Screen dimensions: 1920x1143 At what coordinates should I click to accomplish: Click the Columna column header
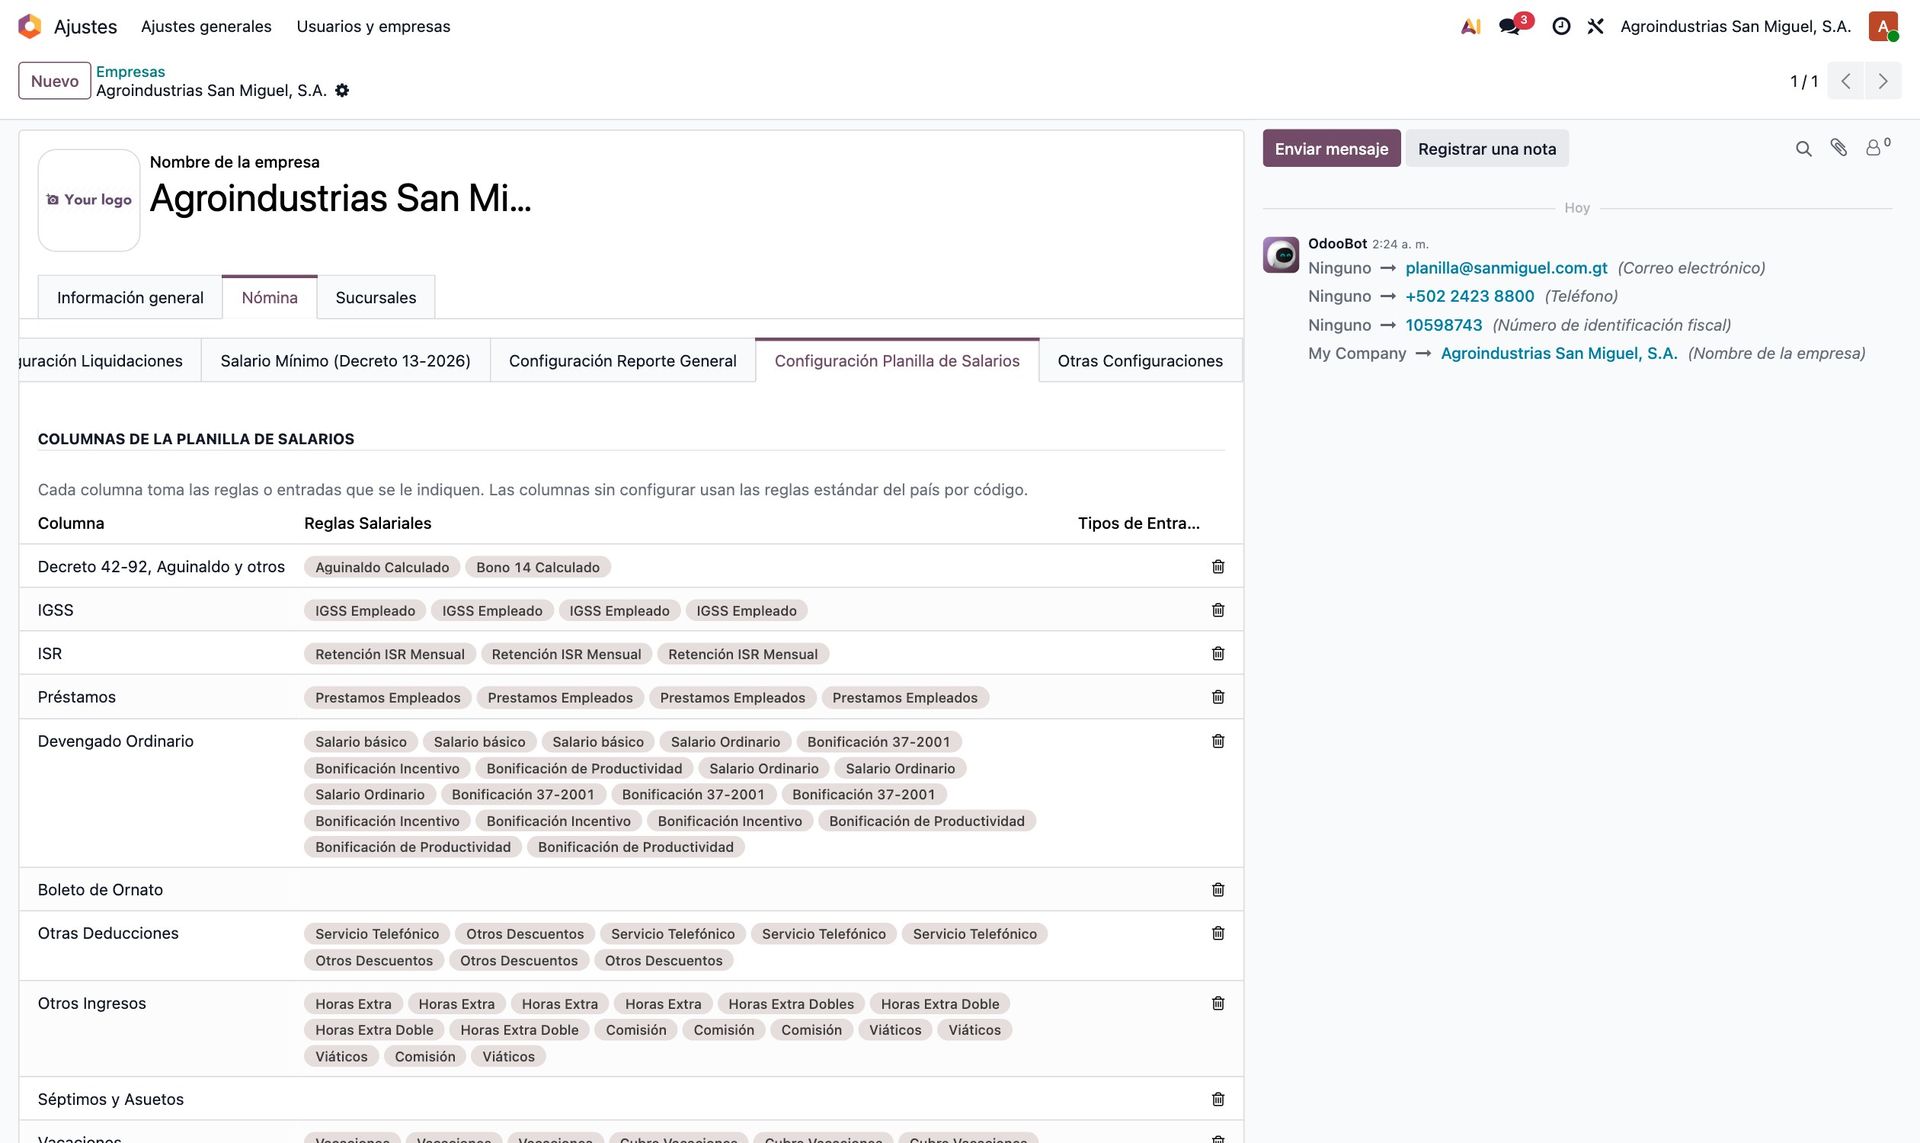click(71, 523)
